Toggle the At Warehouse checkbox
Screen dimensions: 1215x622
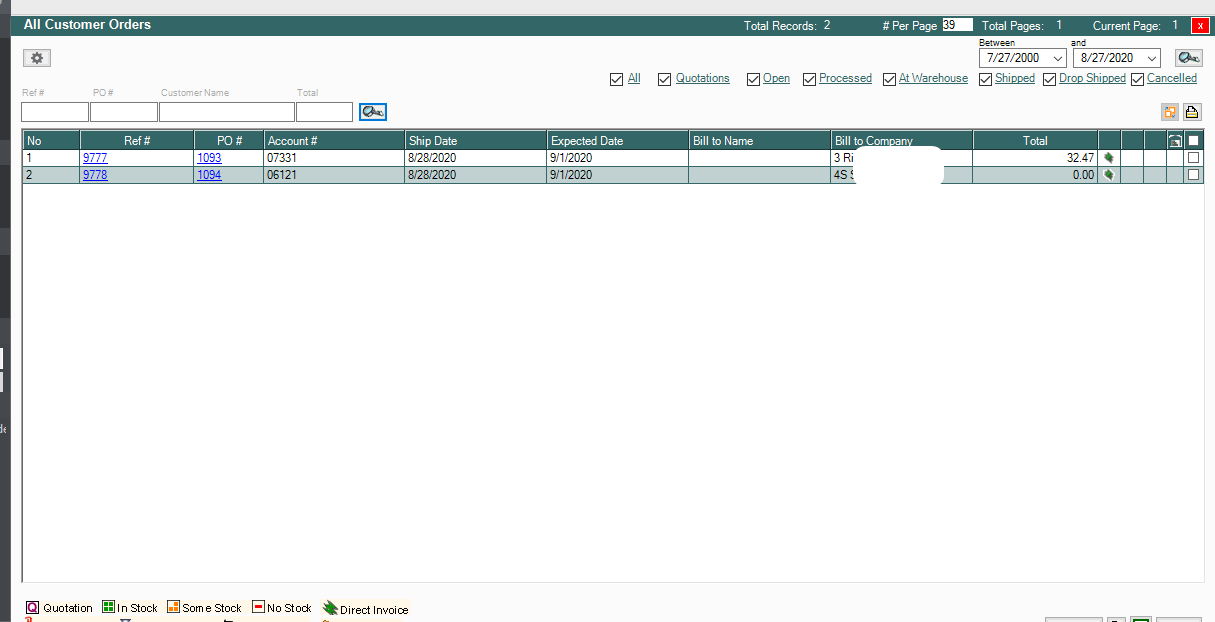889,79
